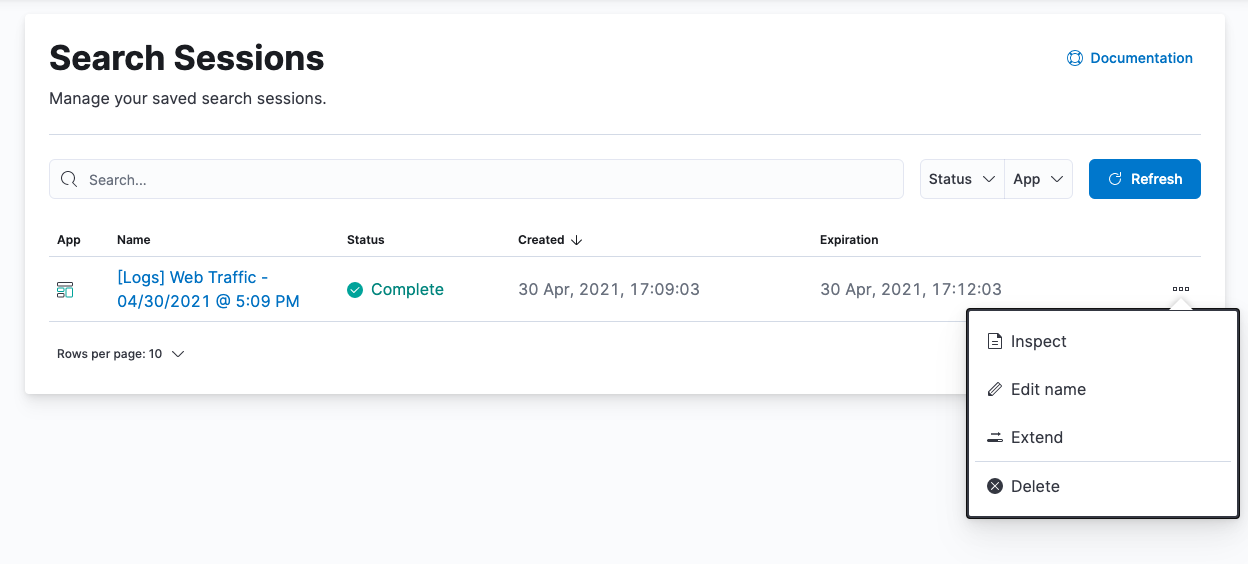Click the Complete status text

(407, 290)
